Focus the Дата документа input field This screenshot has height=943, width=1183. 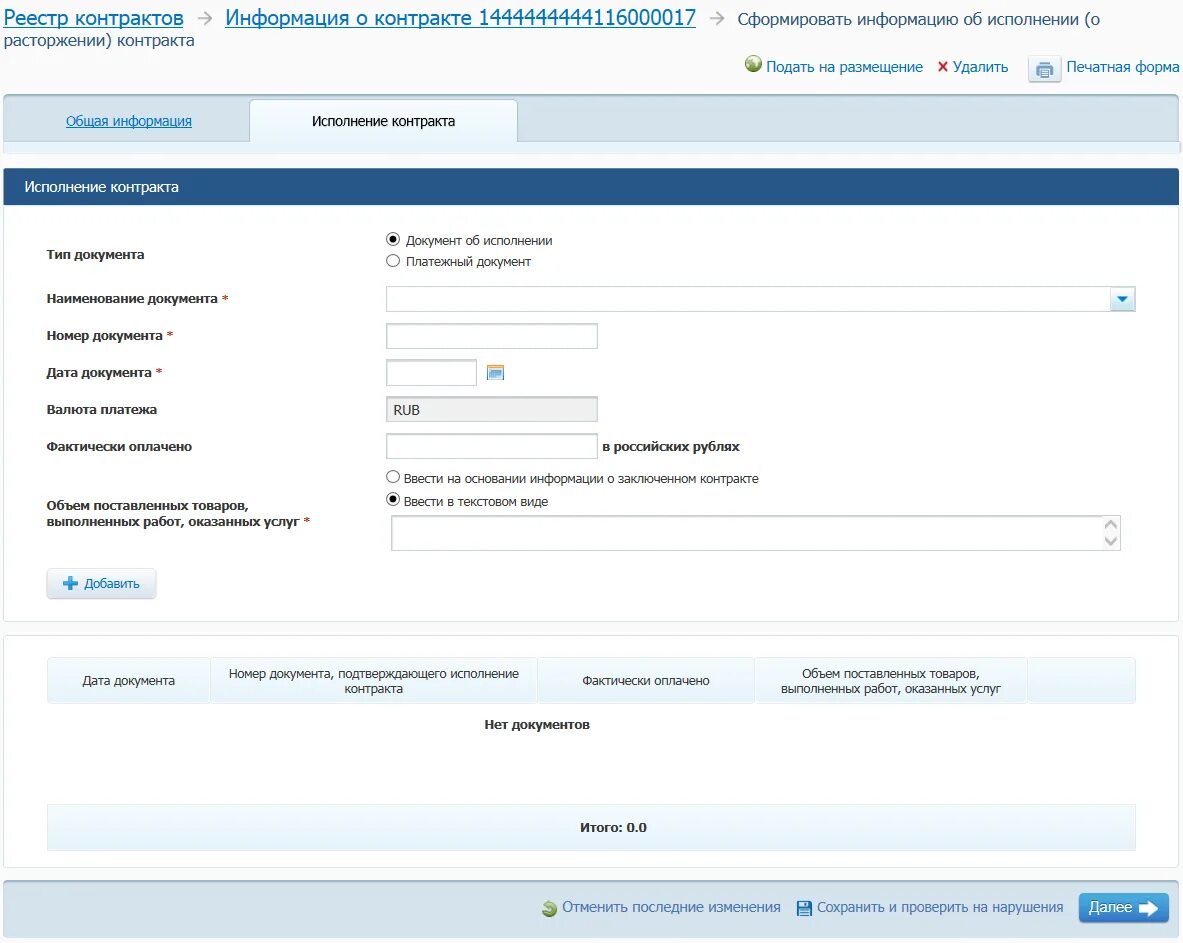432,373
